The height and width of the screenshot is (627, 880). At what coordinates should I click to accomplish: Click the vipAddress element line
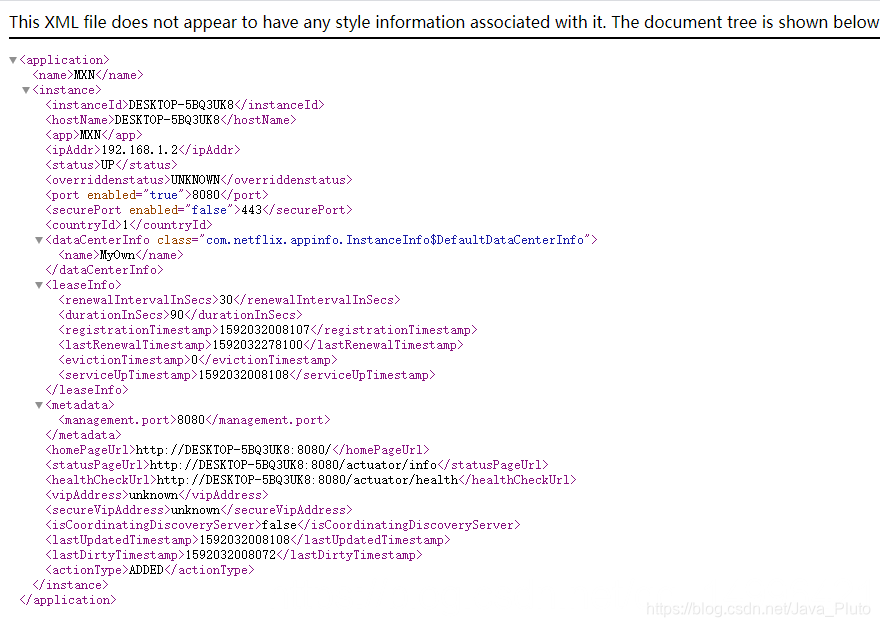[157, 495]
